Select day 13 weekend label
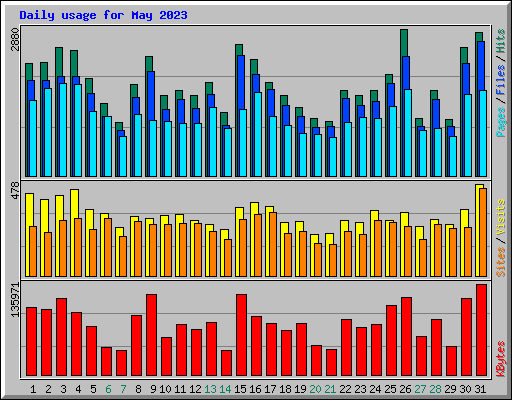 210,389
